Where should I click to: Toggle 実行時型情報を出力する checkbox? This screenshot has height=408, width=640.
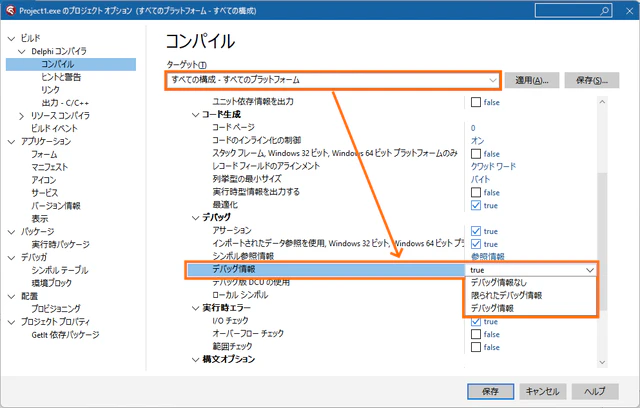pos(476,192)
